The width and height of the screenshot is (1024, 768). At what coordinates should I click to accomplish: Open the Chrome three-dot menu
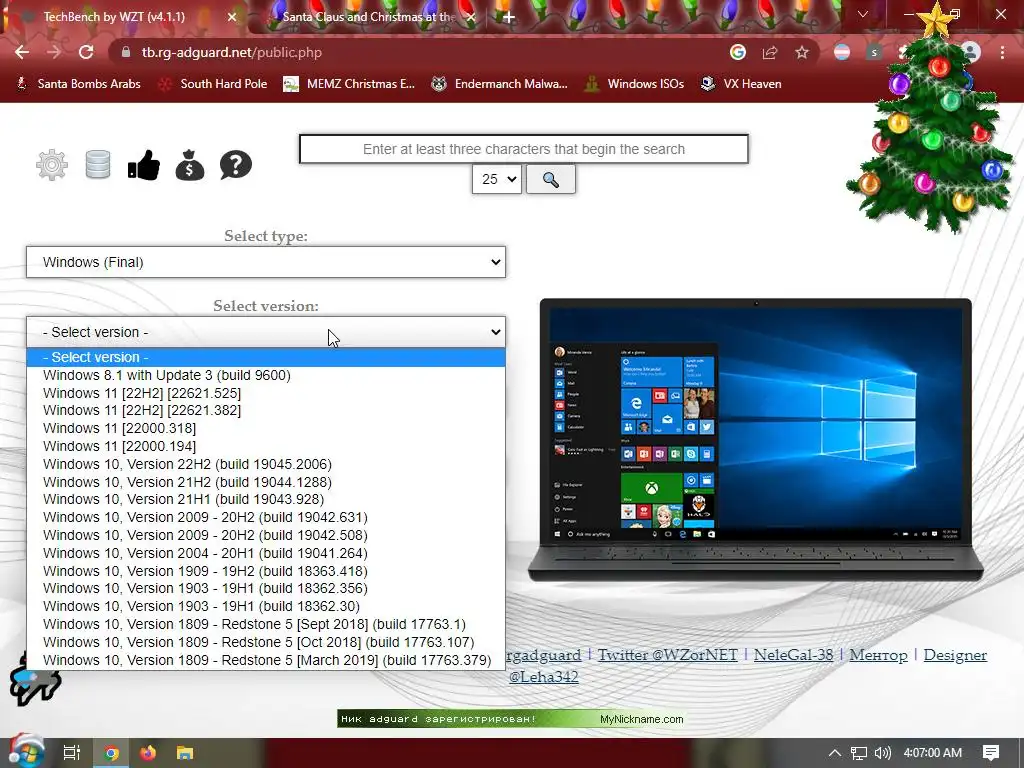click(x=1002, y=52)
